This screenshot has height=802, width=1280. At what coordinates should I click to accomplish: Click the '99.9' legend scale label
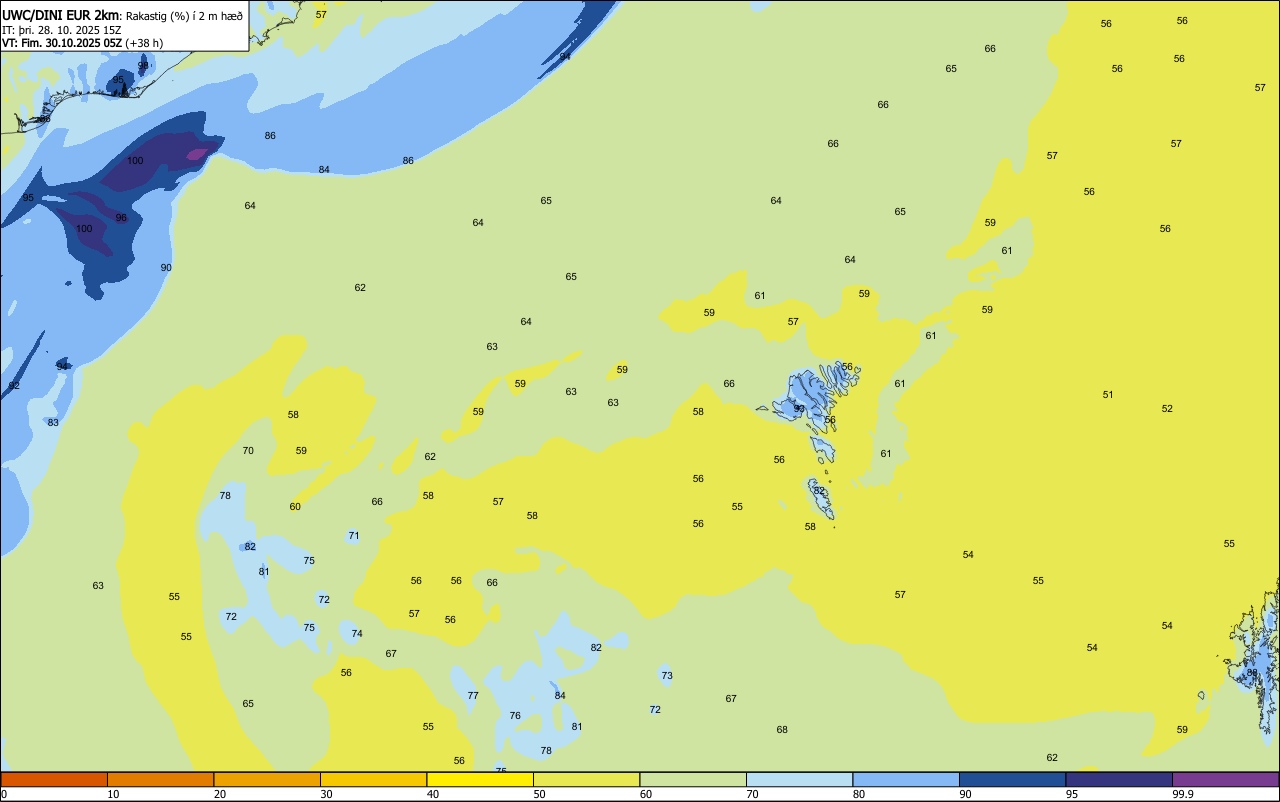point(1183,794)
